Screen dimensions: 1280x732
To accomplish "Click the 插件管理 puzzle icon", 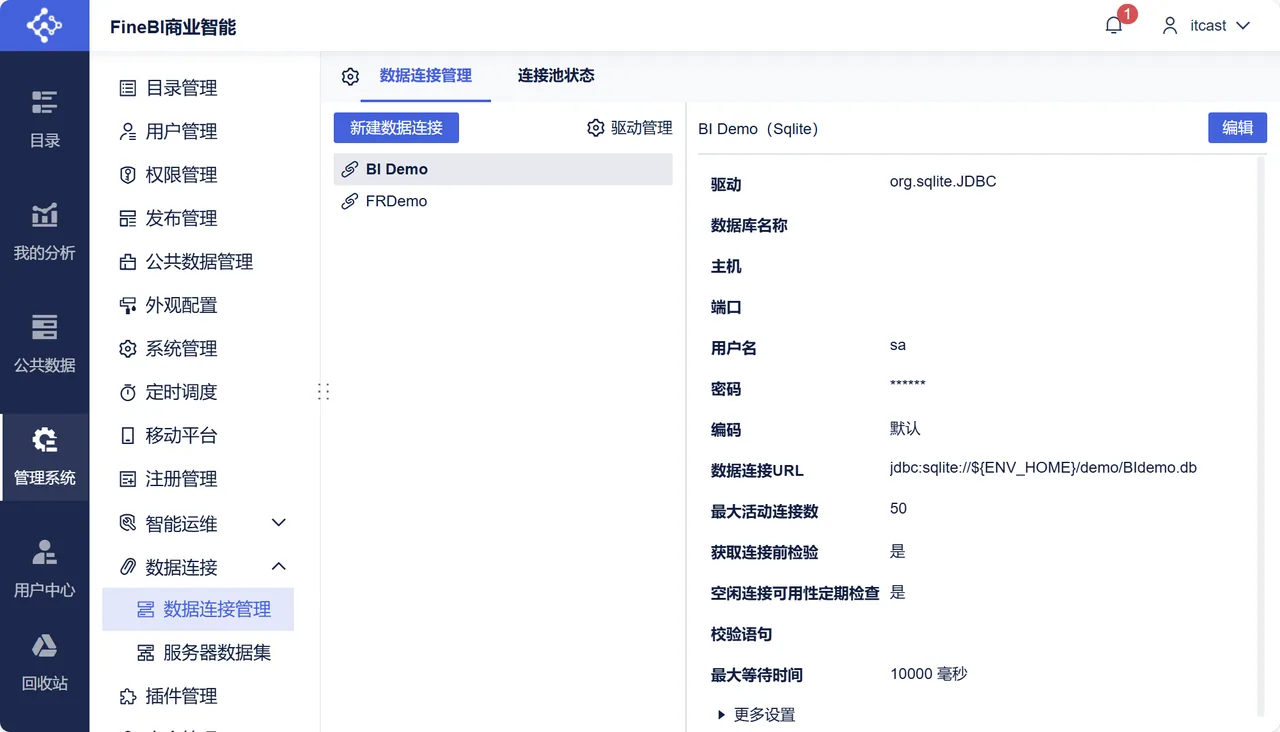I will click(x=128, y=696).
